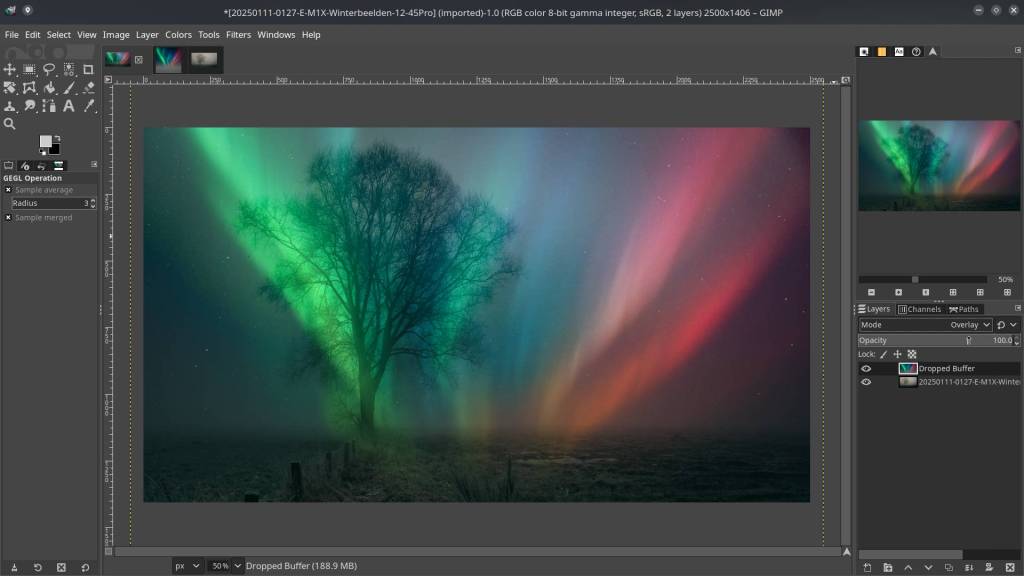1024x576 pixels.
Task: Open the Colors menu
Action: point(178,35)
